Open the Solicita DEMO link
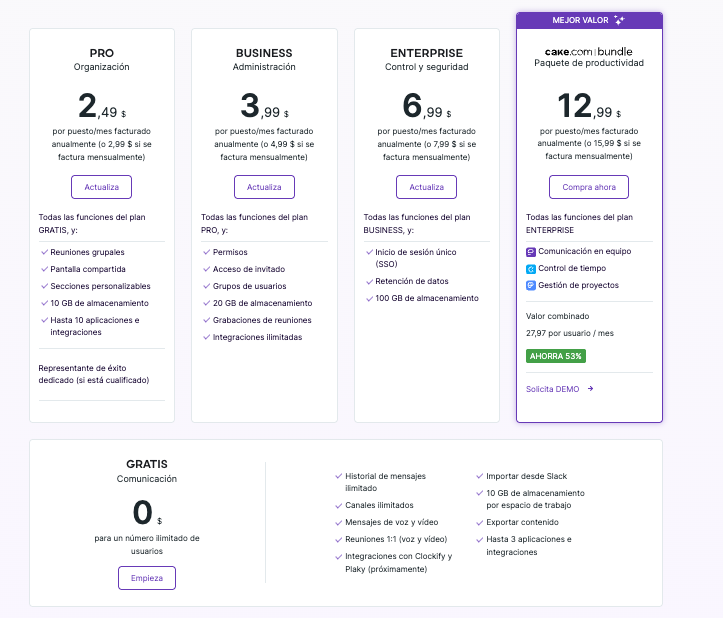The width and height of the screenshot is (723, 618). tap(553, 389)
